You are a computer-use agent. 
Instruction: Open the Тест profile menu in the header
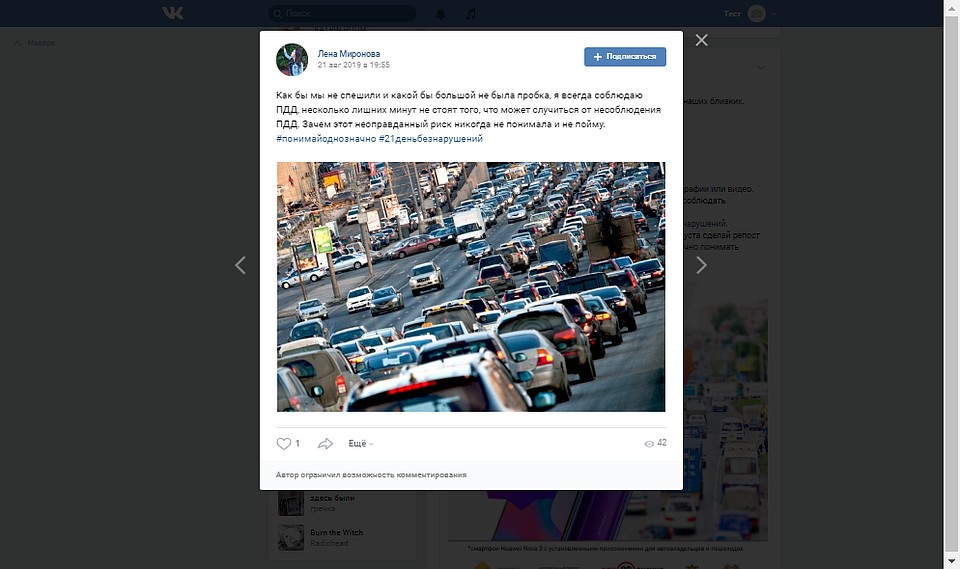coord(749,13)
